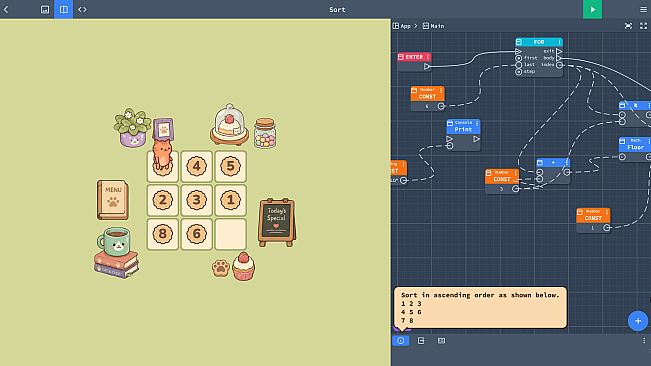Click the cookie tile numbered 5
The width and height of the screenshot is (651, 366).
click(x=230, y=166)
